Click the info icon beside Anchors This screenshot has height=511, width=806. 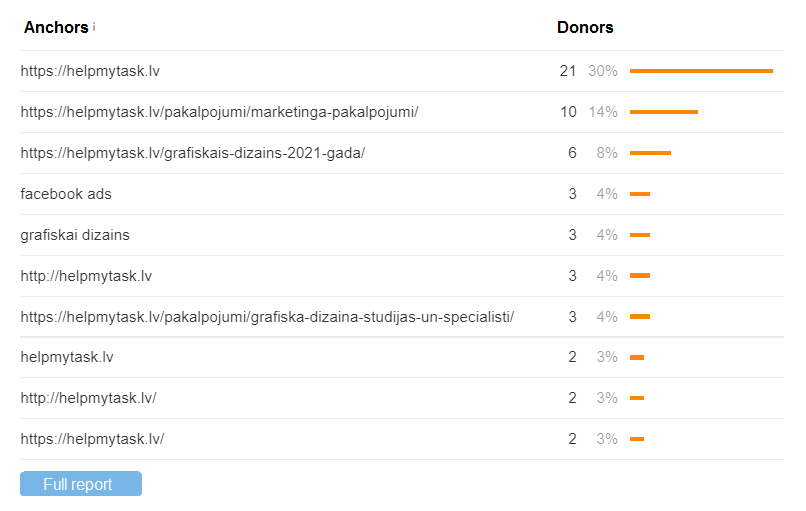[x=94, y=27]
